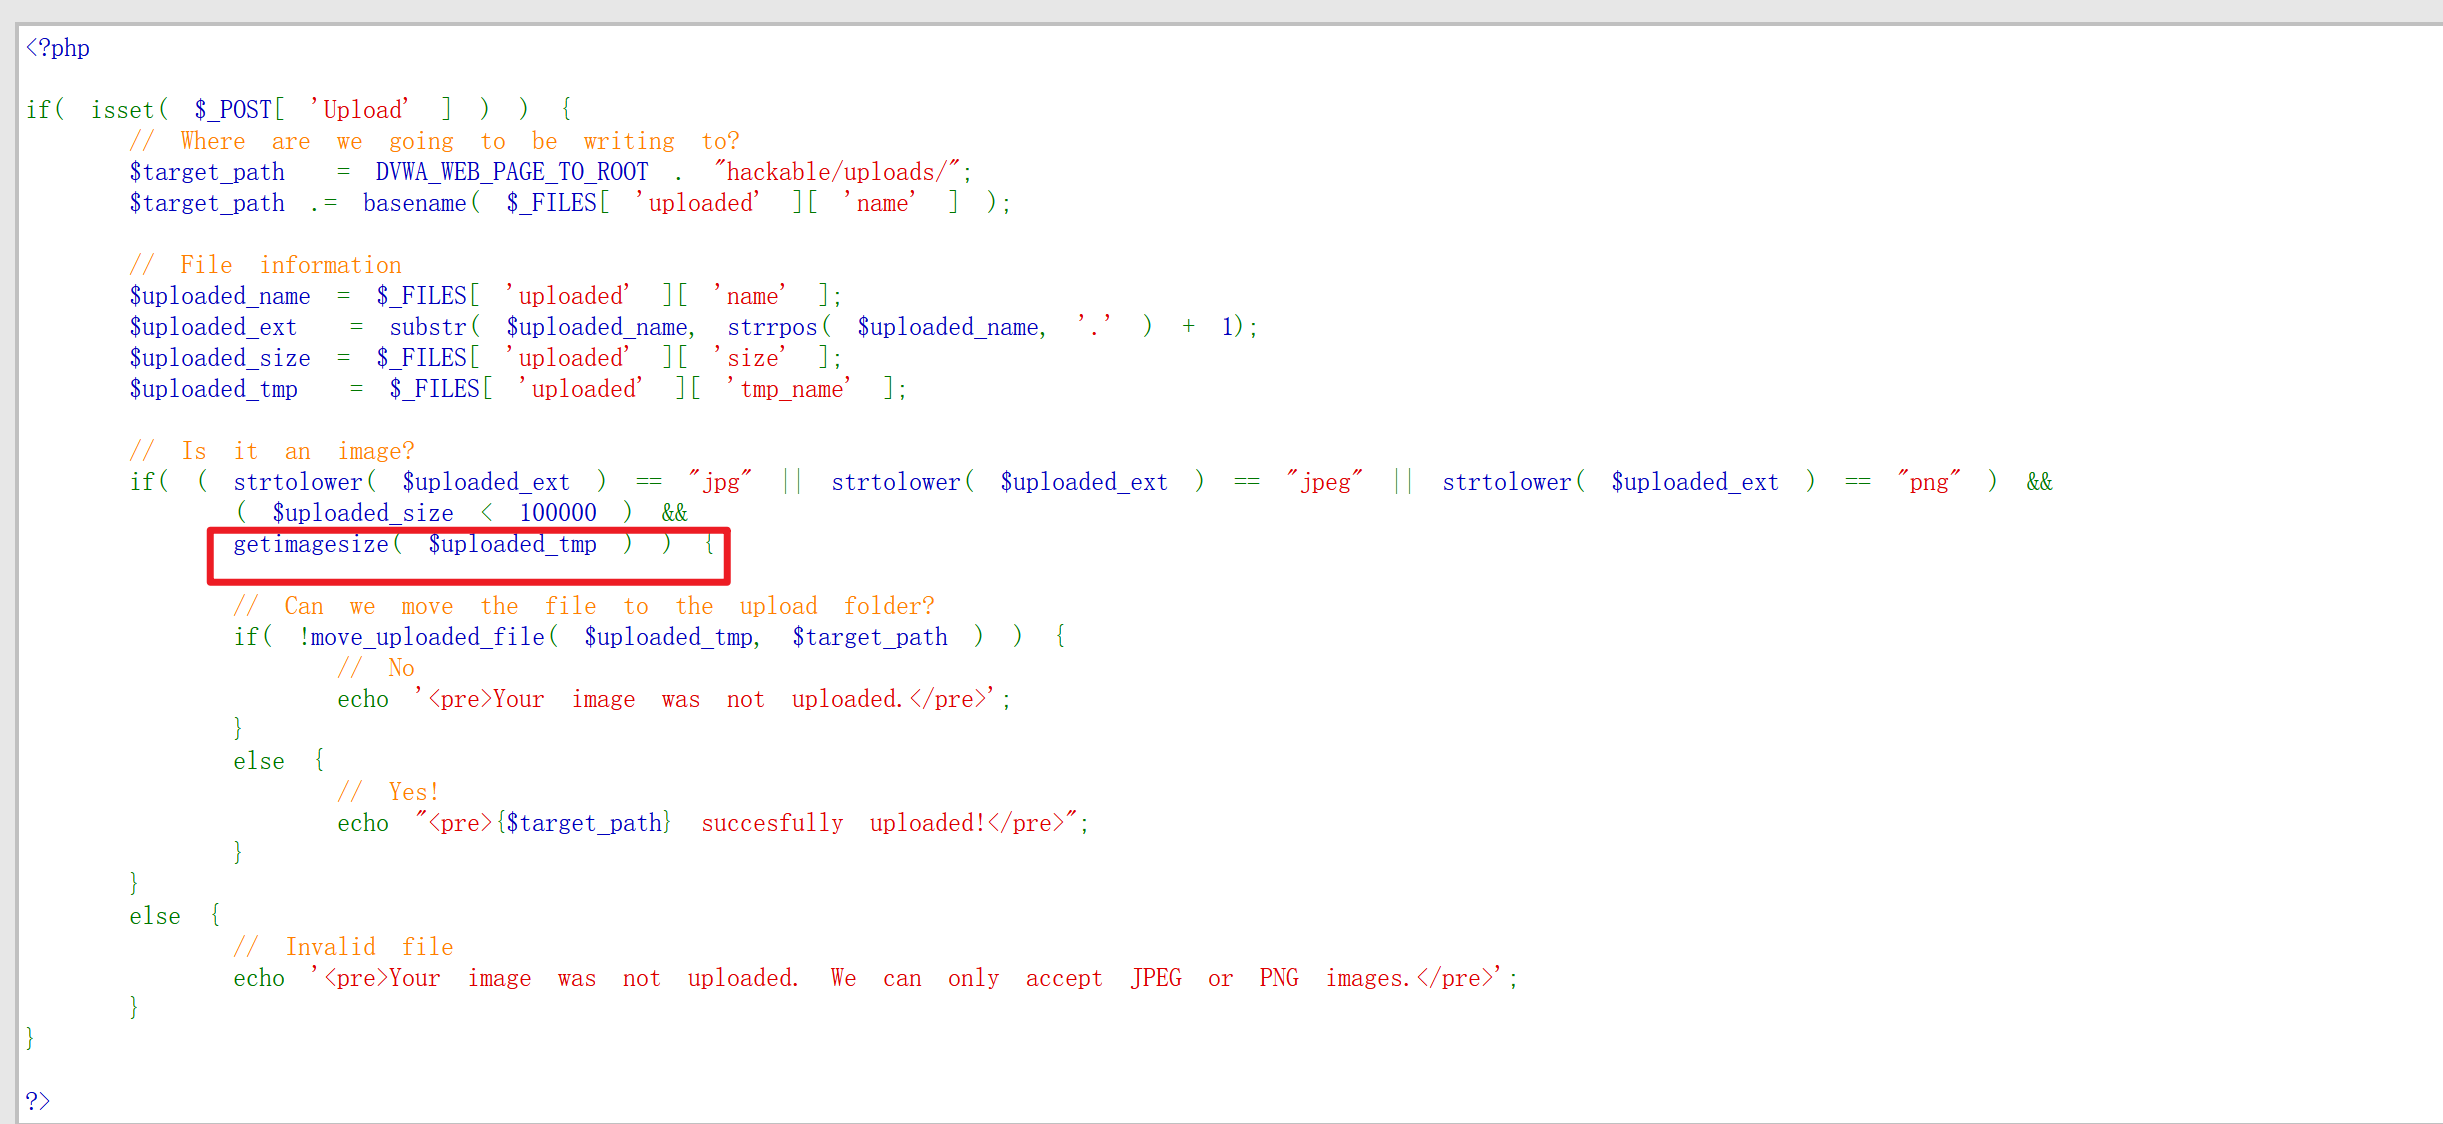Click the '// File information' comment

pos(266,265)
